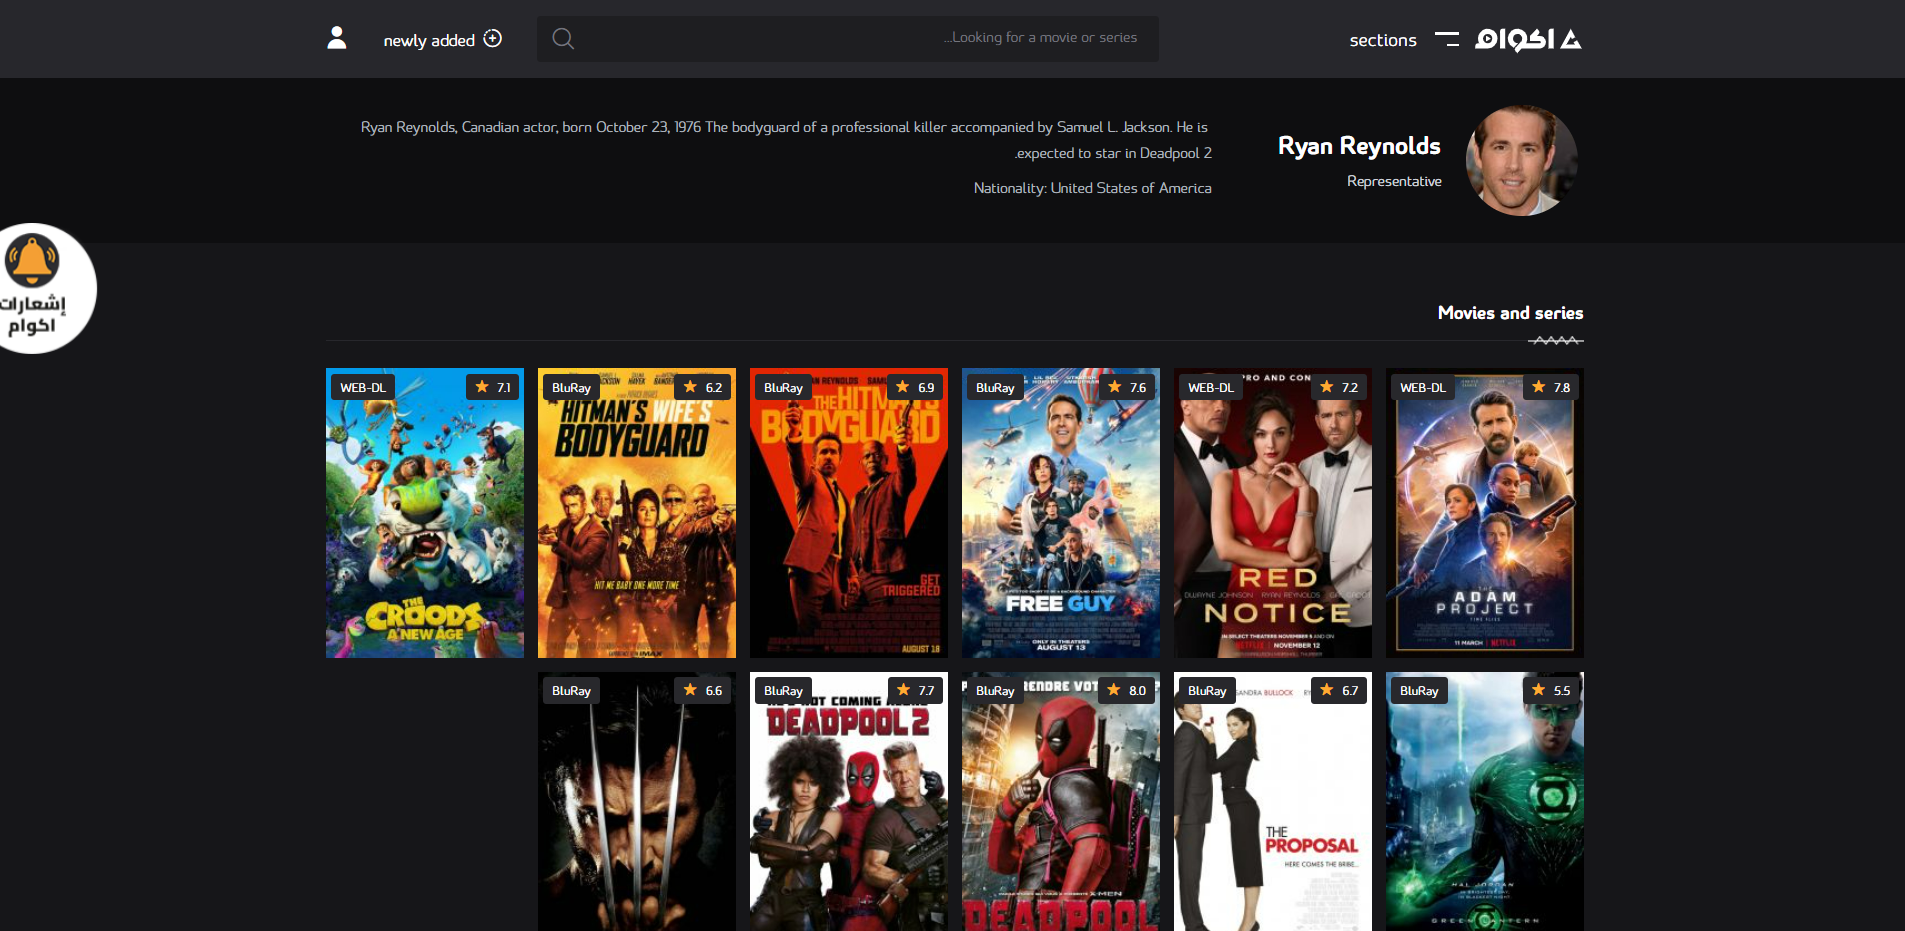Viewport: 1905px width, 931px height.
Task: Click the 6.9 star rating badge
Action: 915,387
